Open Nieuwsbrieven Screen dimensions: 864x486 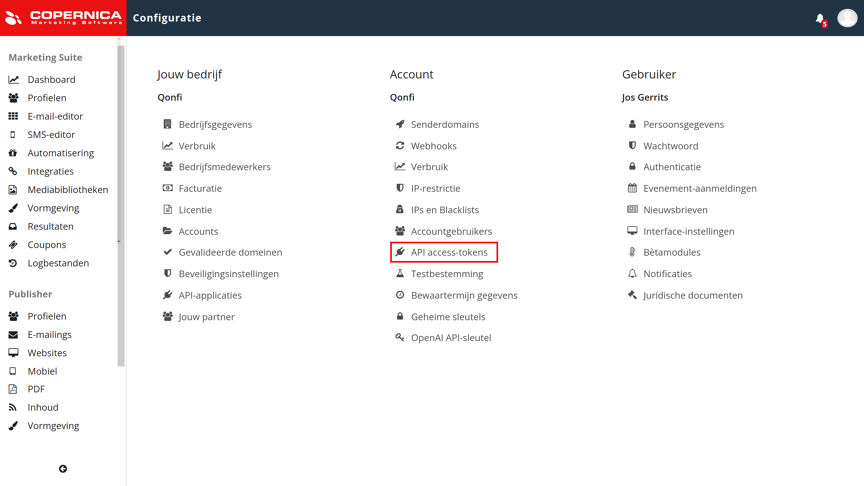pyautogui.click(x=675, y=210)
